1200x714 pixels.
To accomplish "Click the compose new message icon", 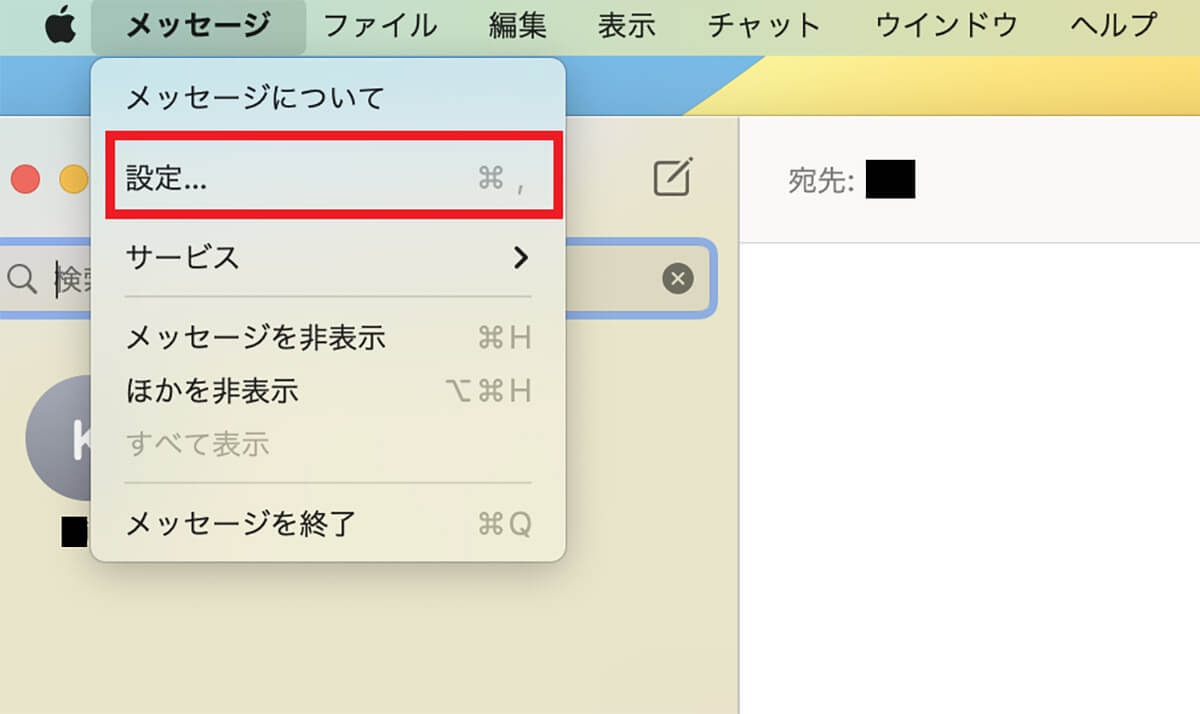I will [673, 177].
